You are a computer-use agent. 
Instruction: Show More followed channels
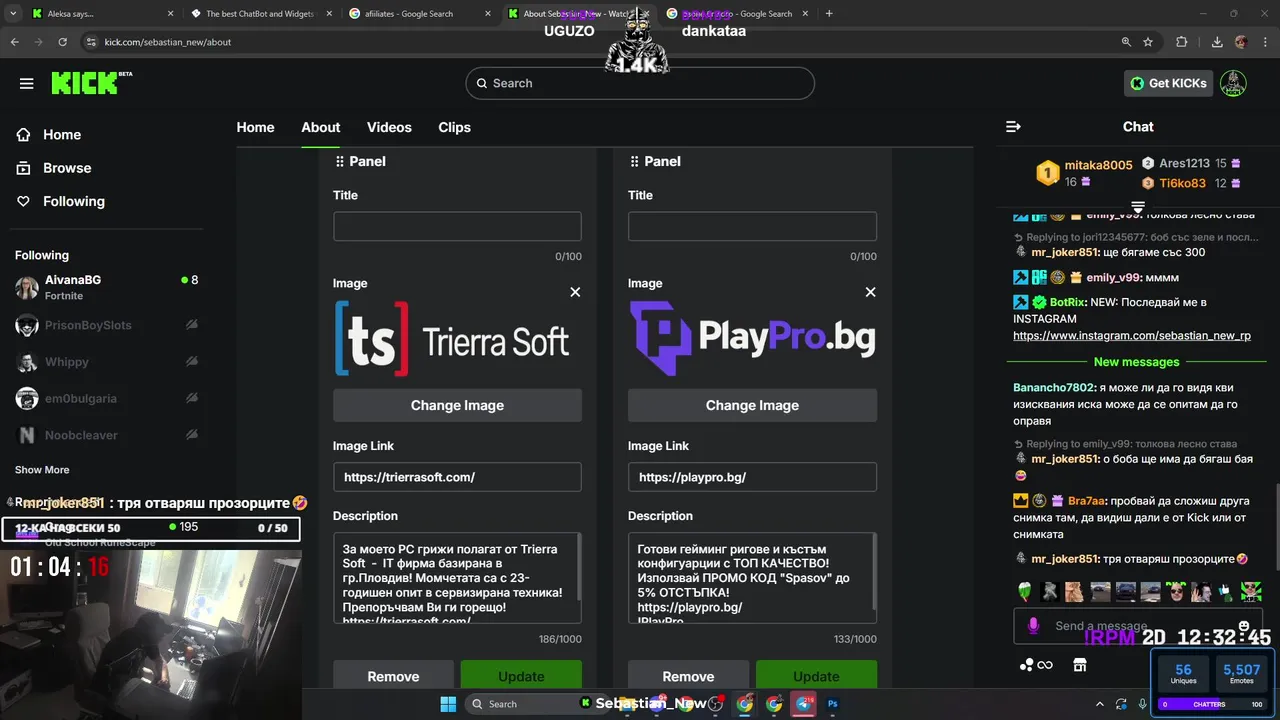(x=42, y=470)
